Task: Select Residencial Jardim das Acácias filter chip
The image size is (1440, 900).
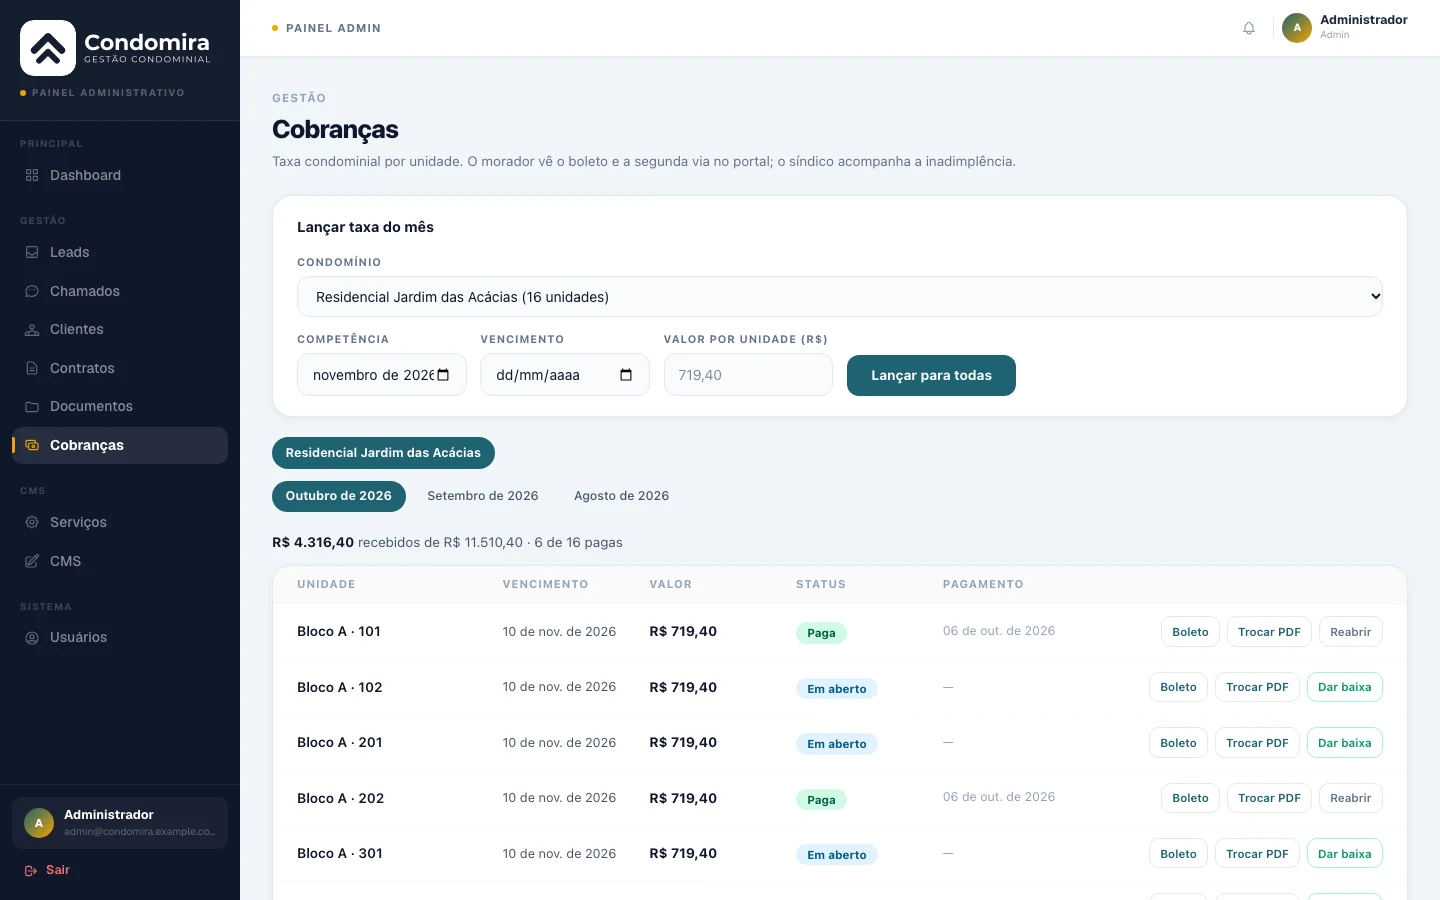Action: point(383,453)
